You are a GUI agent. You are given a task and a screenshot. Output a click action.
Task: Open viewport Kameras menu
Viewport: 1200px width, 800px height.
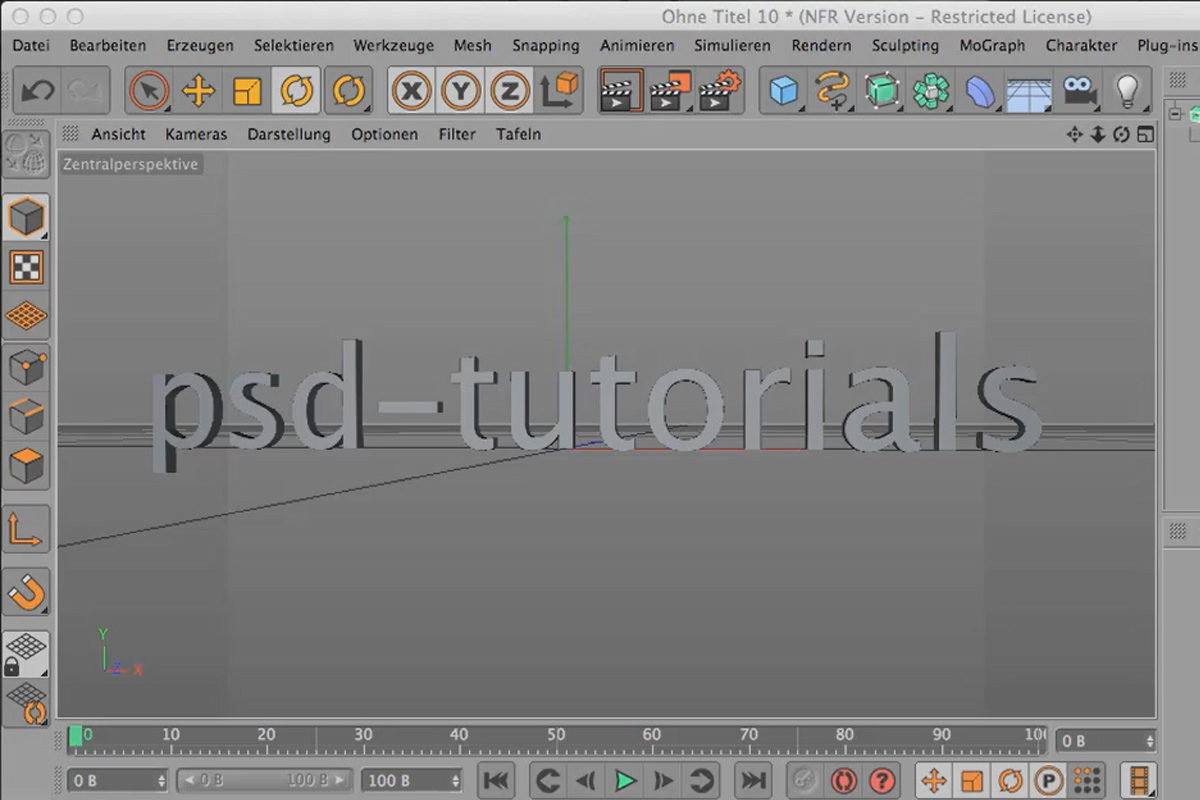click(196, 134)
